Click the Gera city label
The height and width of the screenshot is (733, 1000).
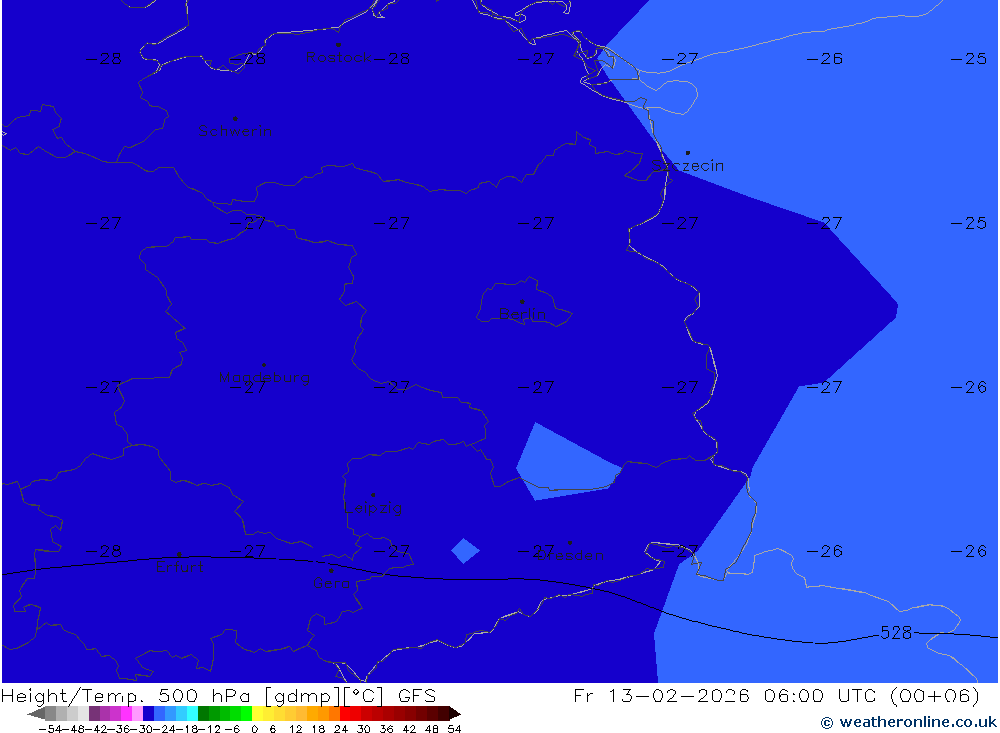click(331, 582)
